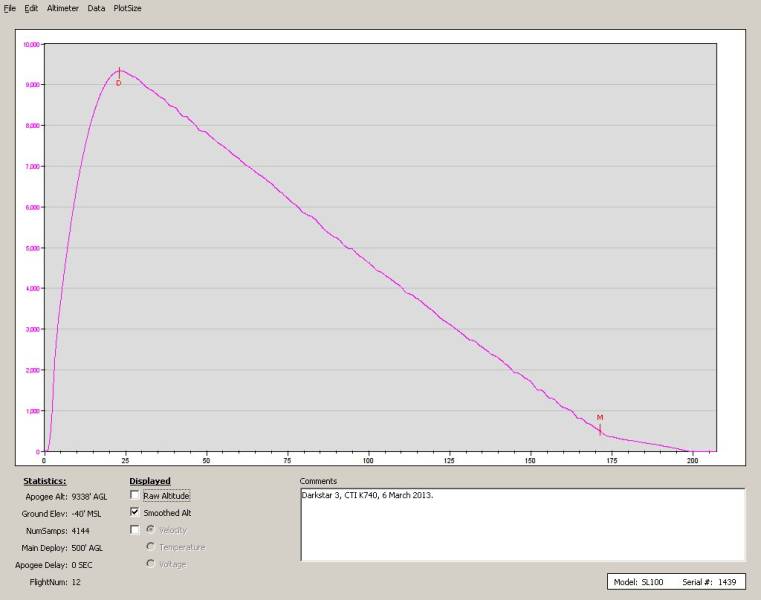Click the Model SL100 serial number box
This screenshot has width=761, height=600.
(675, 582)
